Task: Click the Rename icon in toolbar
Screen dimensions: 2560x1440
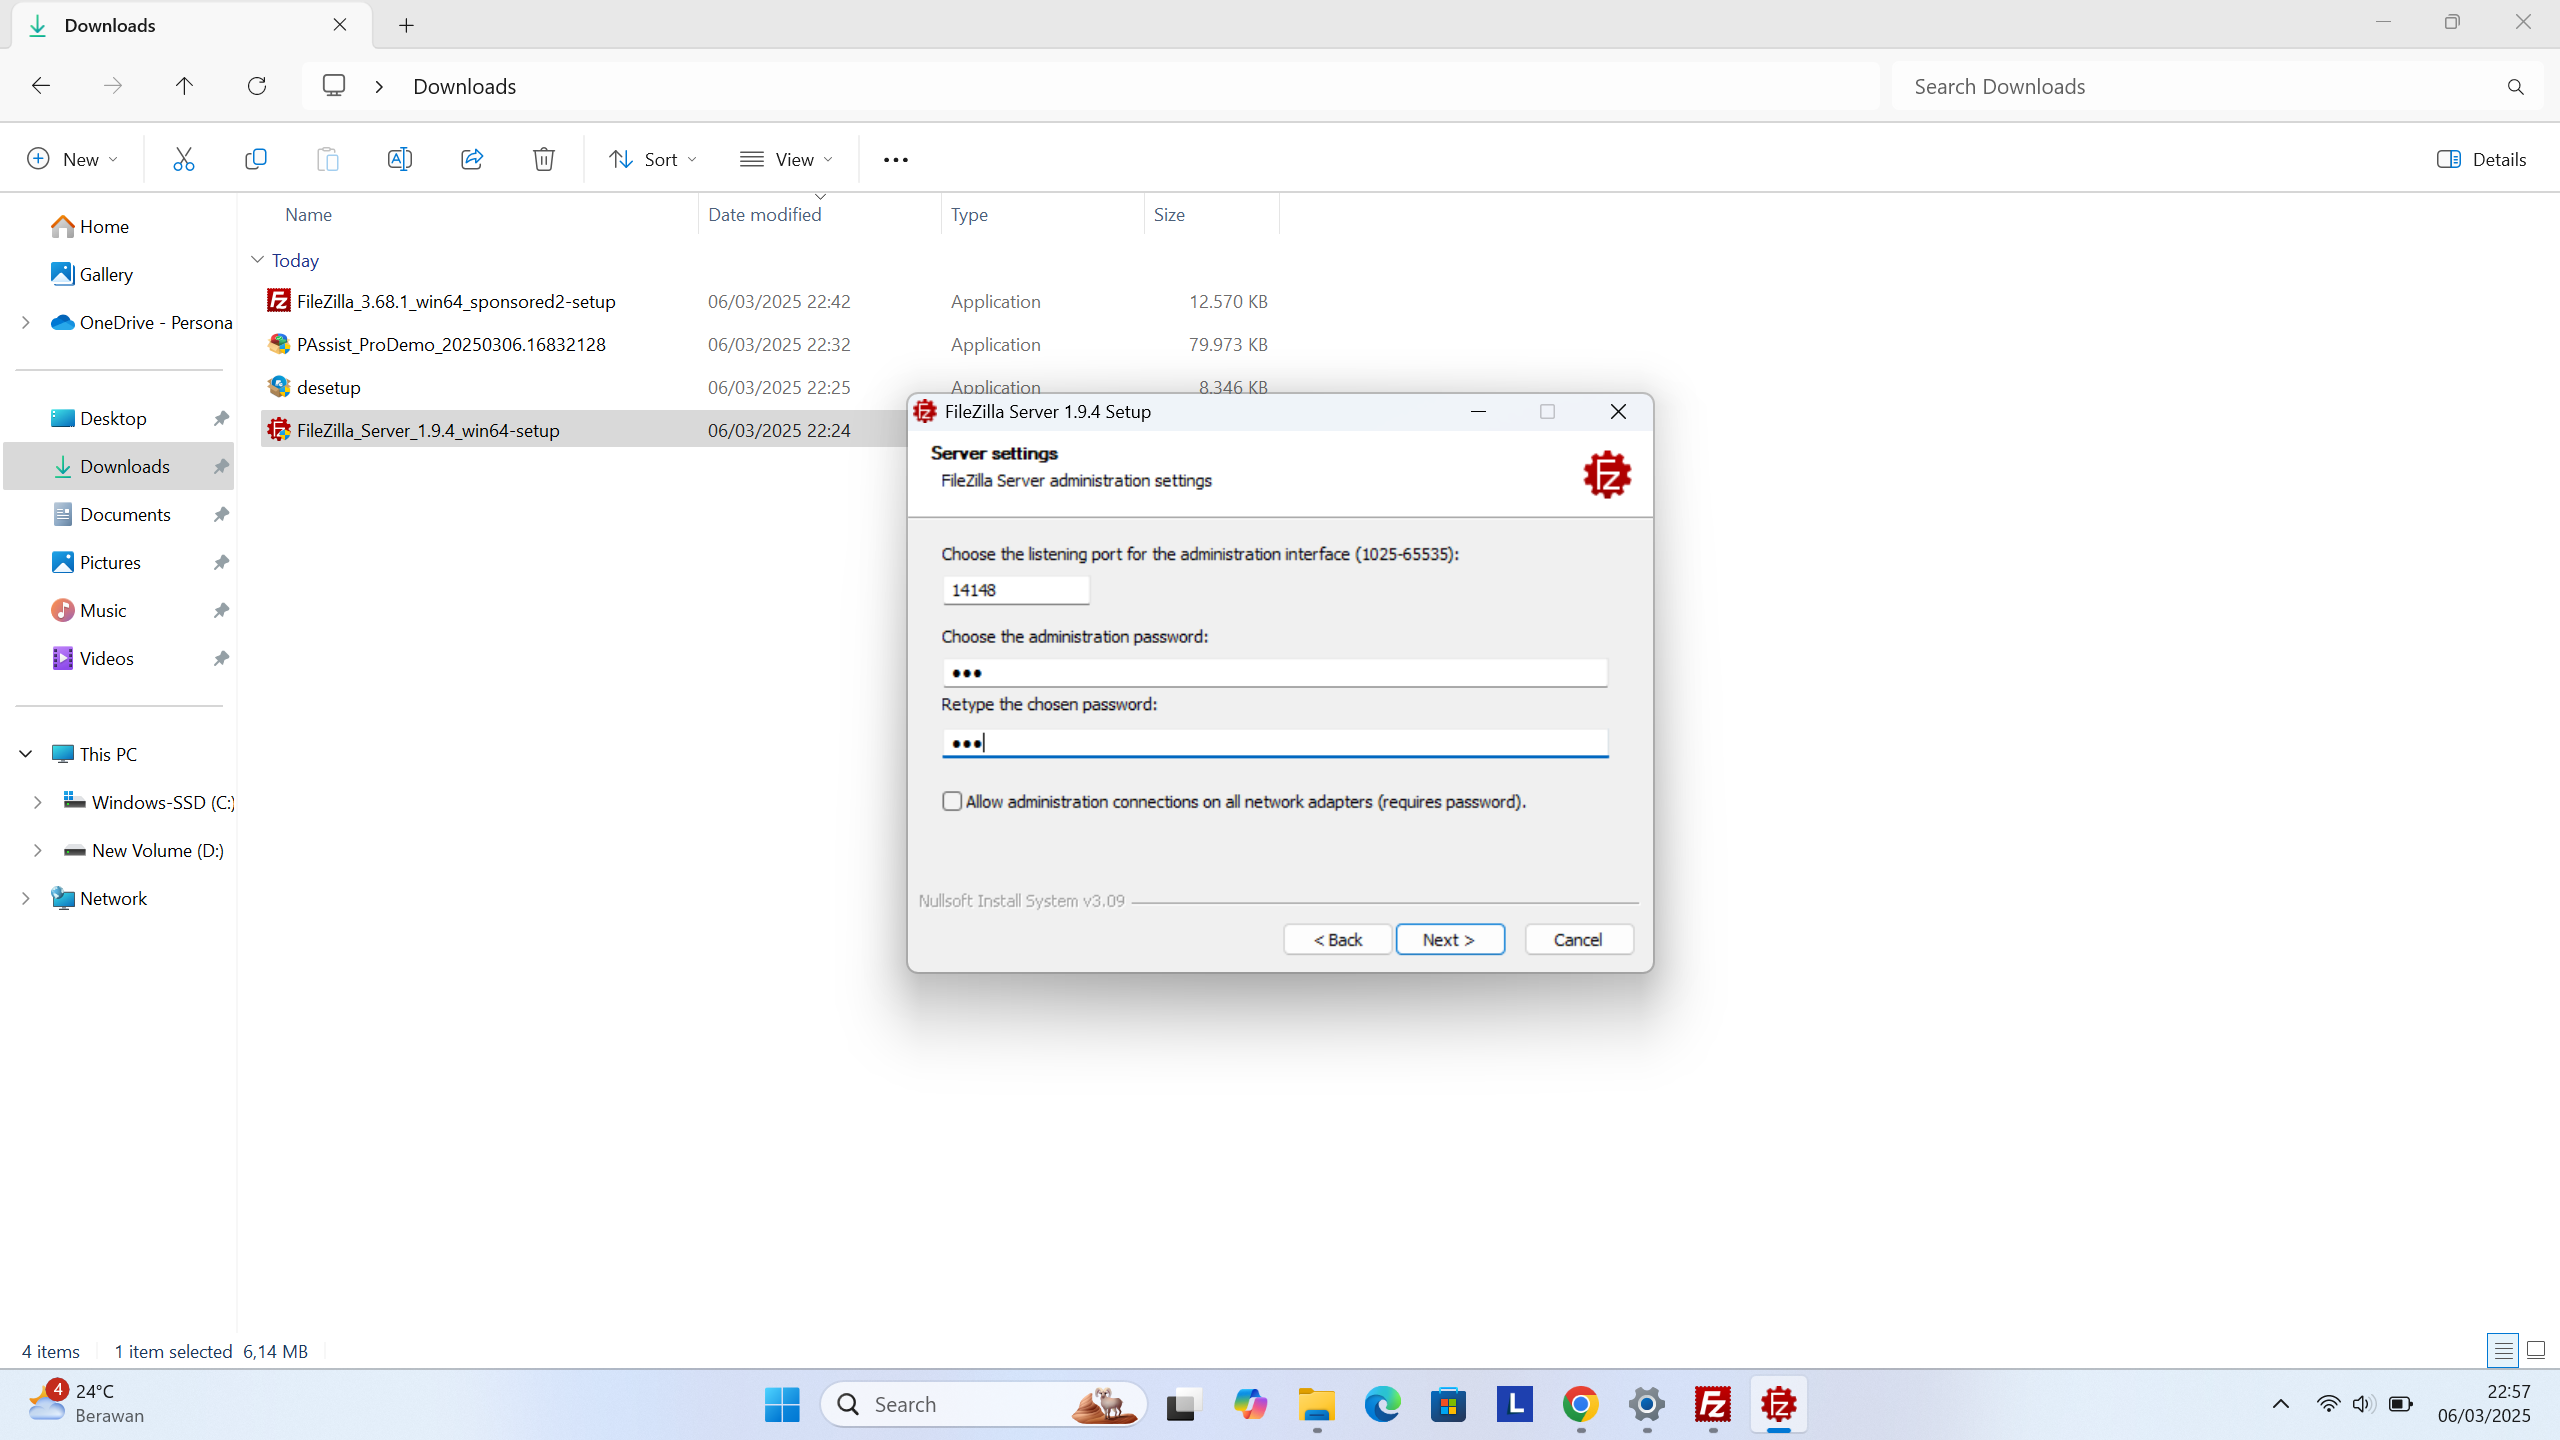Action: point(399,159)
